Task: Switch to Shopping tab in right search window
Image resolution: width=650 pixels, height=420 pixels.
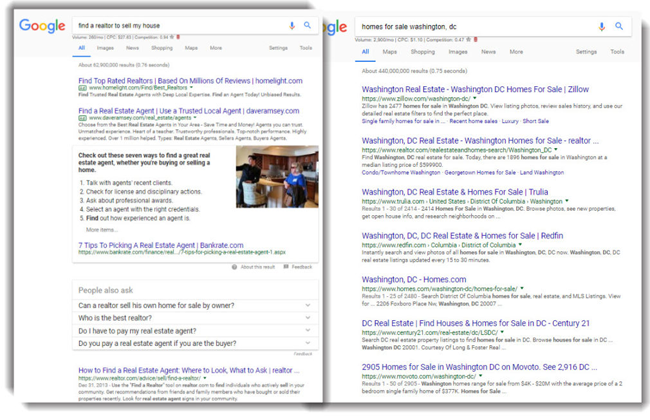Action: (423, 52)
